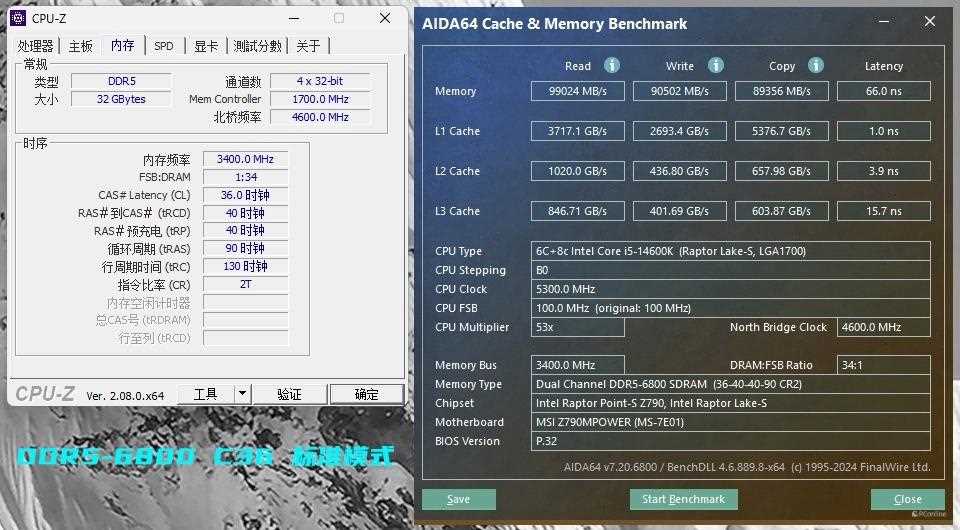Click the 确定 button
This screenshot has height=530, width=960.
point(367,394)
